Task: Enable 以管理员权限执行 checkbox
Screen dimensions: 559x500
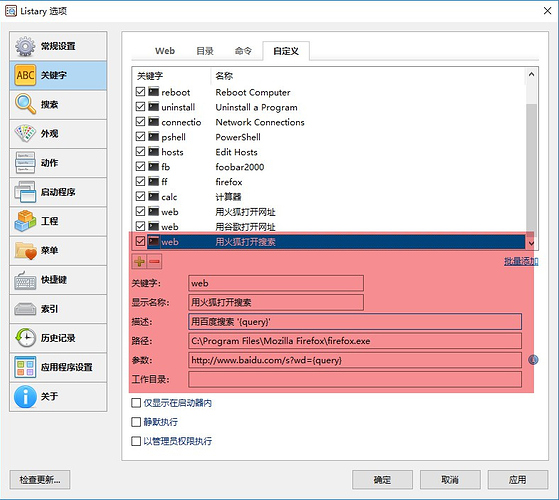Action: [x=136, y=441]
